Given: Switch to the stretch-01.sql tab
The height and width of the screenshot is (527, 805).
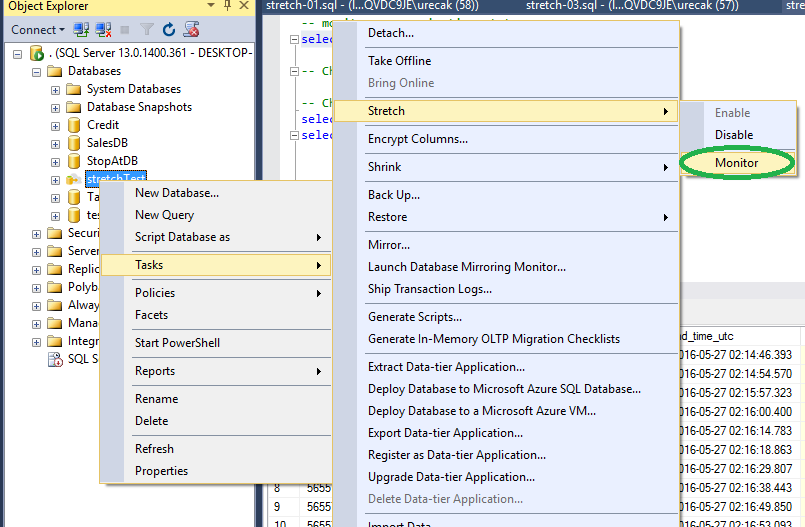Looking at the screenshot, I should (x=372, y=6).
